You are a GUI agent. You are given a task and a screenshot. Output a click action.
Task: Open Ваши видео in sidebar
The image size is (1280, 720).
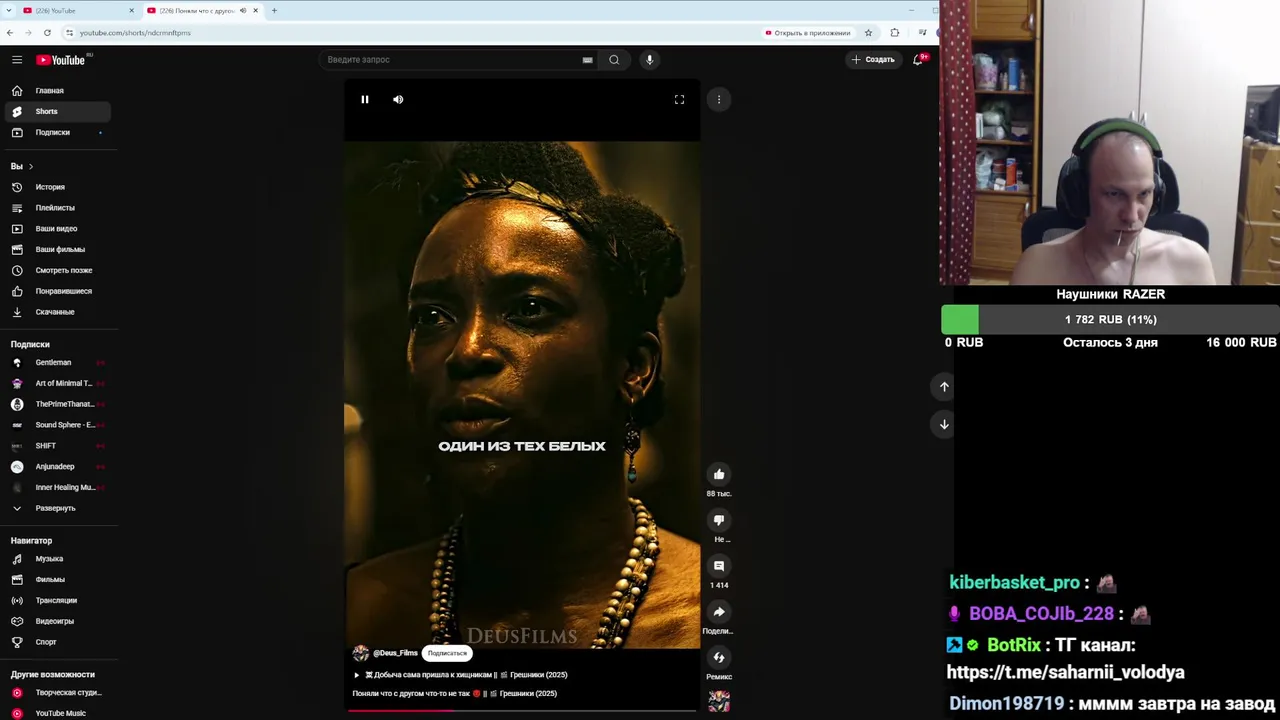57,229
